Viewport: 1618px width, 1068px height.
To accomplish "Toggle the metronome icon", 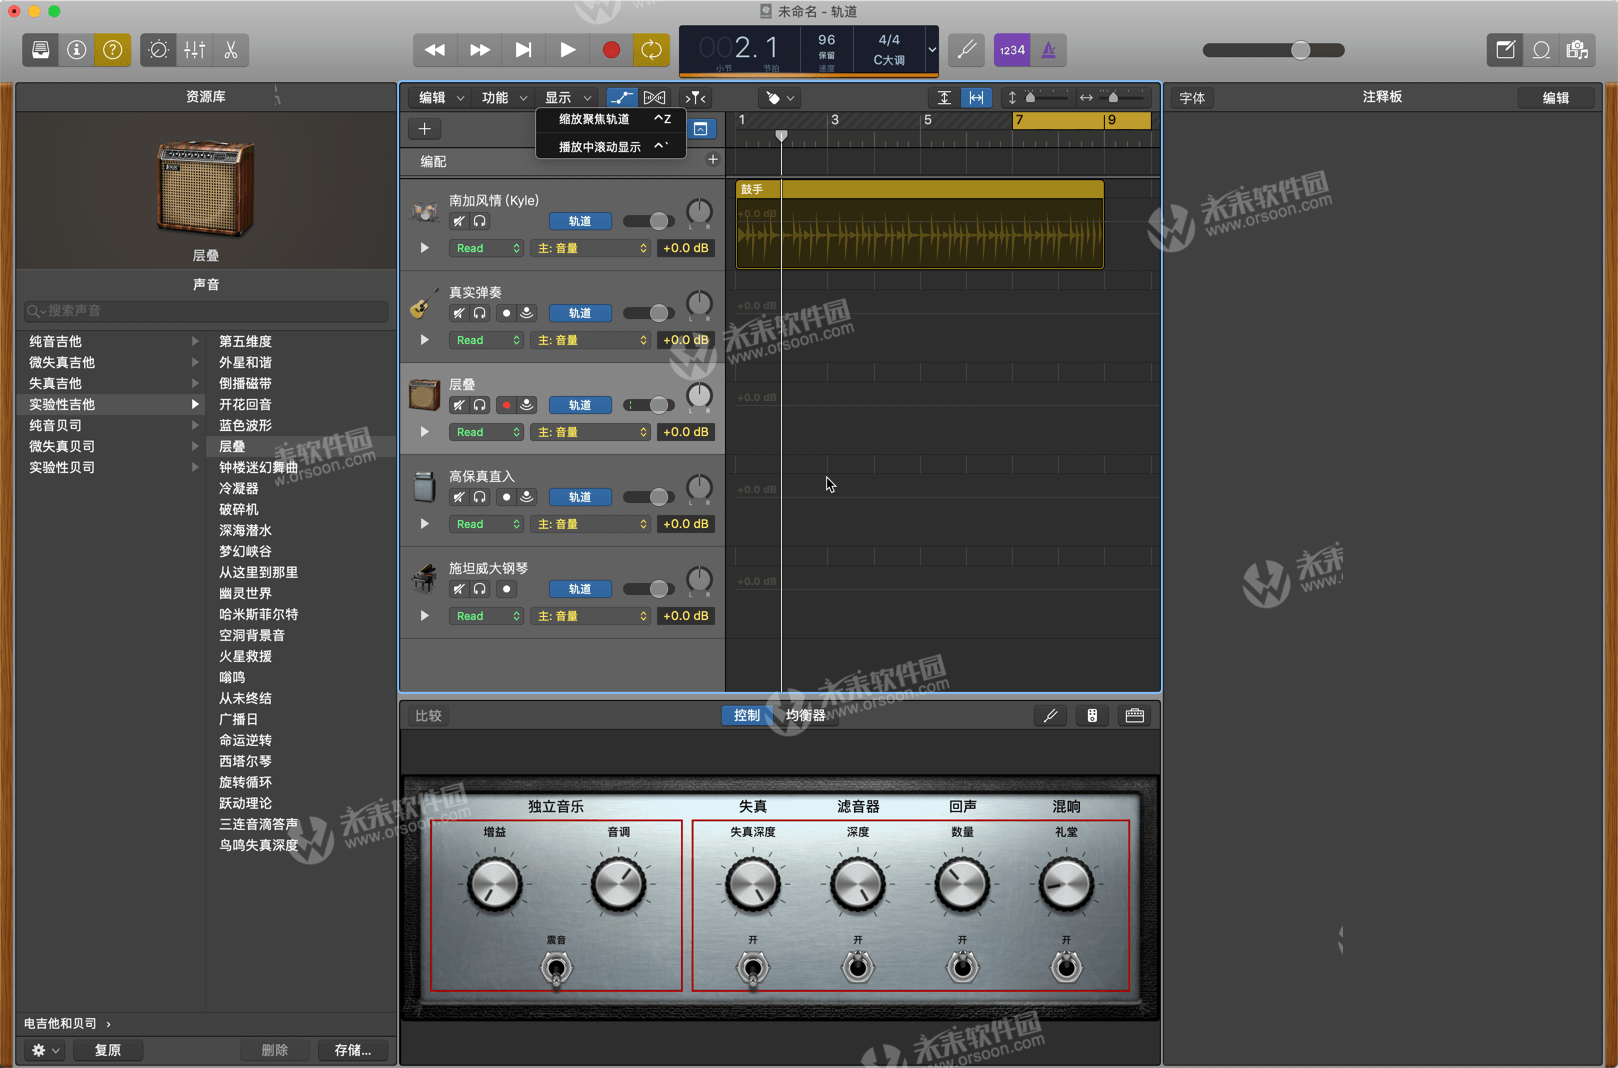I will 1049,50.
